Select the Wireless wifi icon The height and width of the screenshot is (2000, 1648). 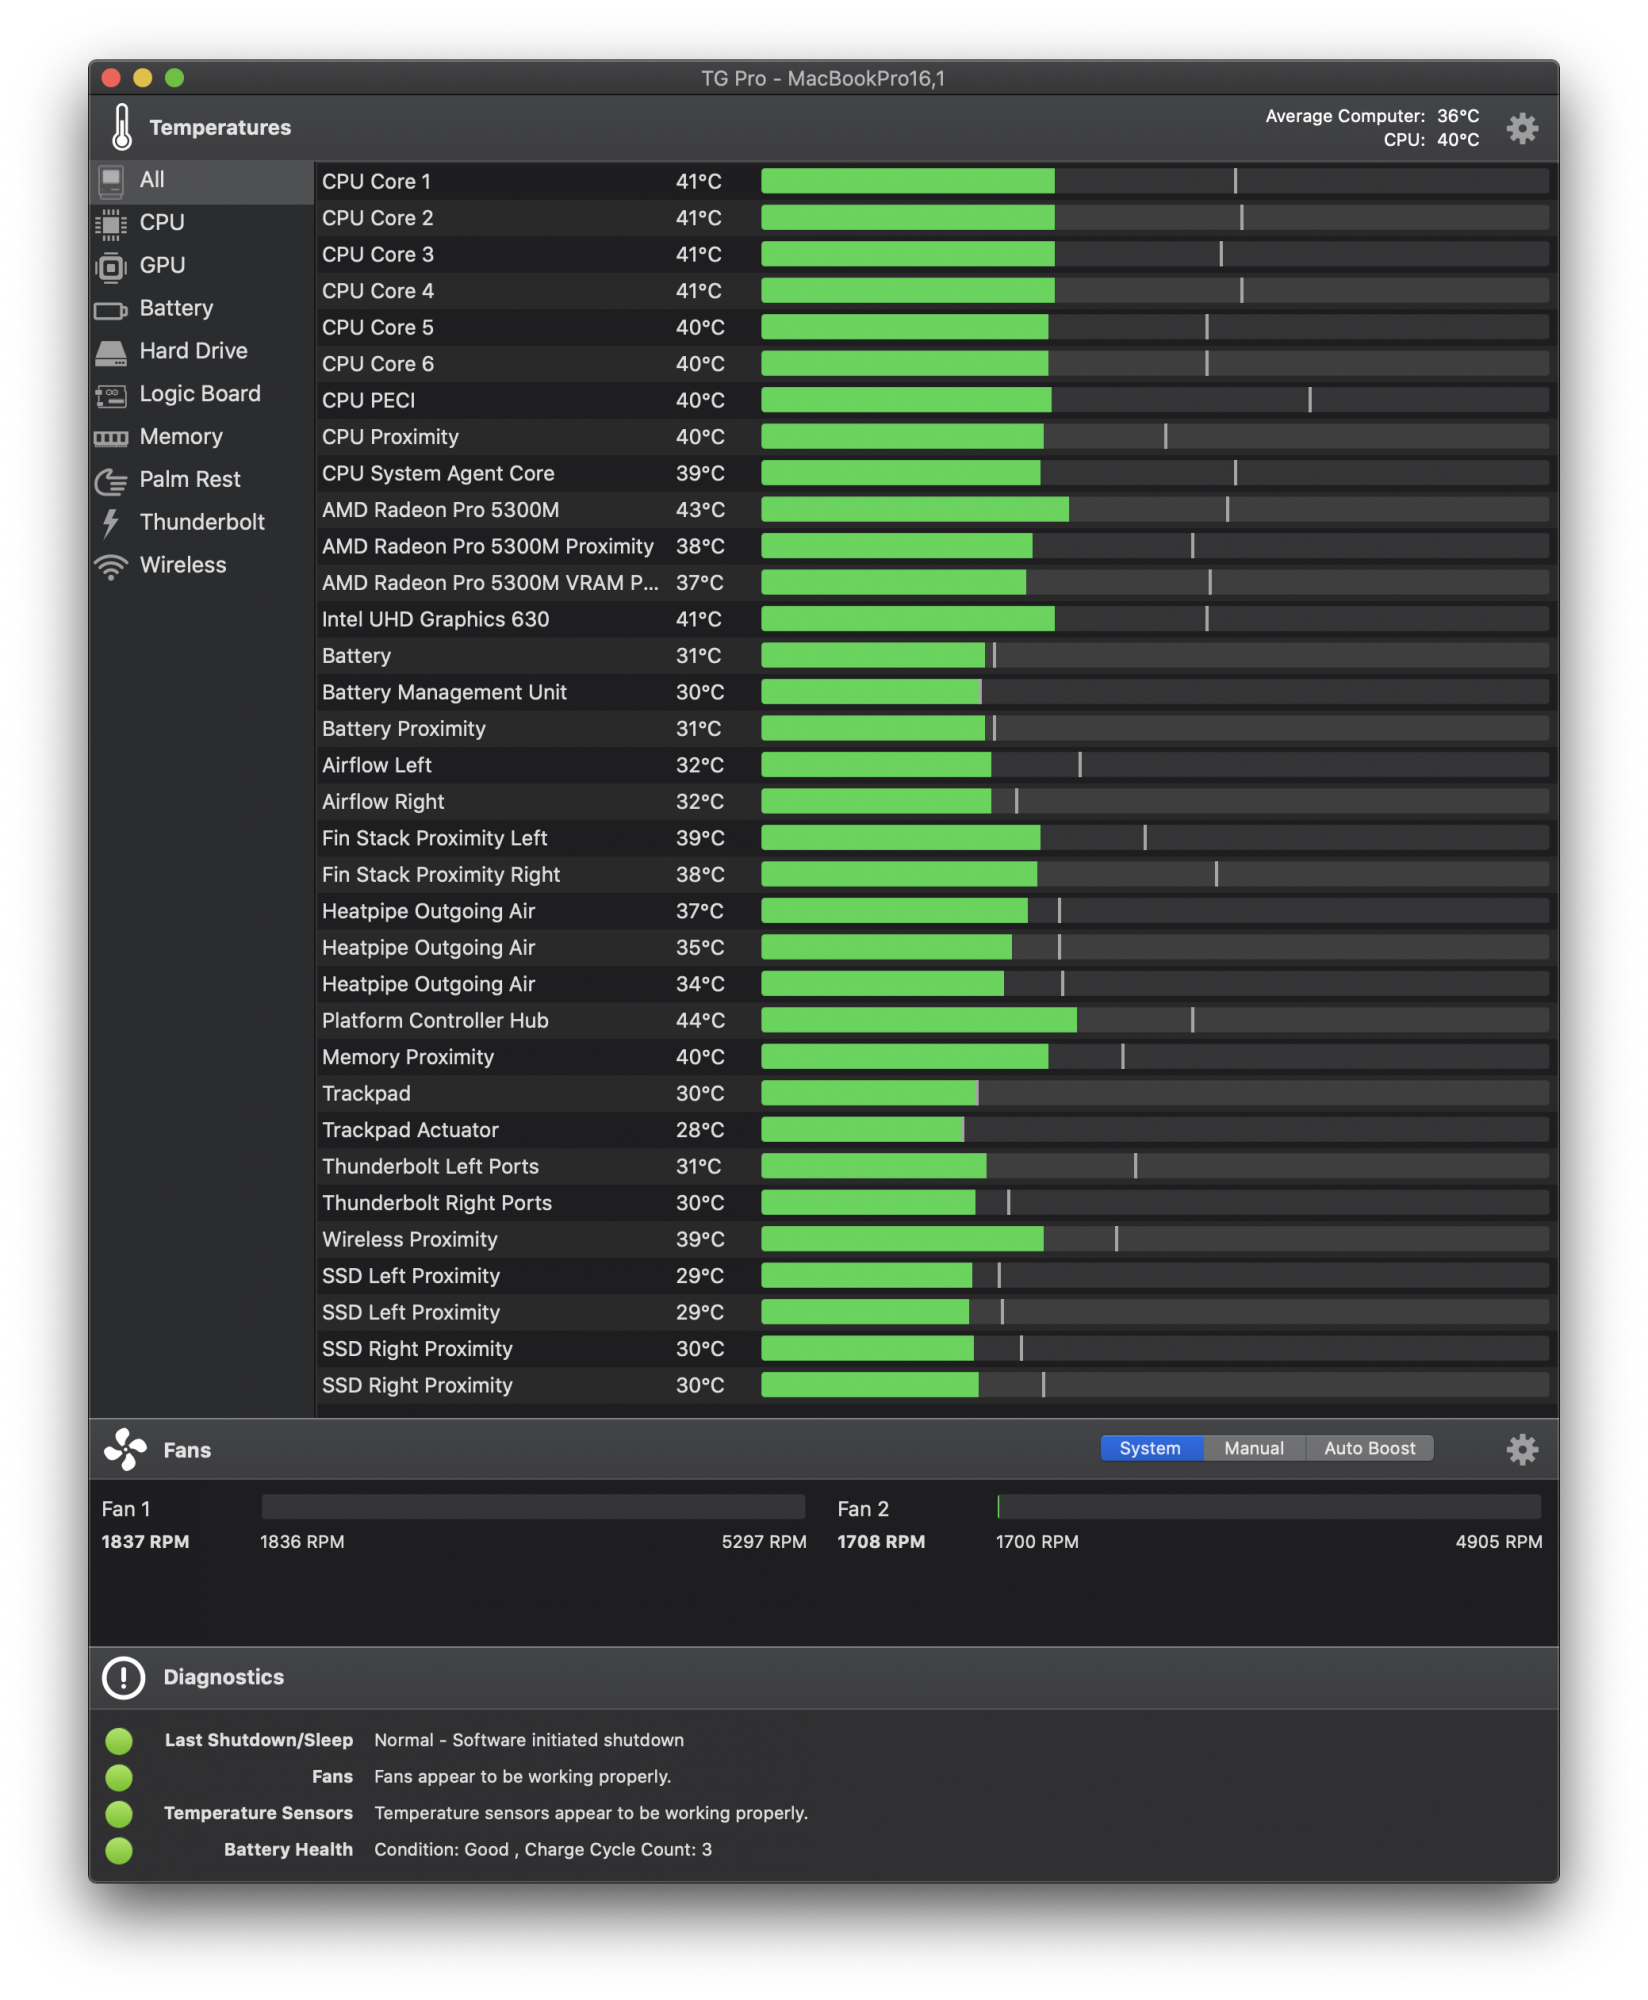click(111, 566)
